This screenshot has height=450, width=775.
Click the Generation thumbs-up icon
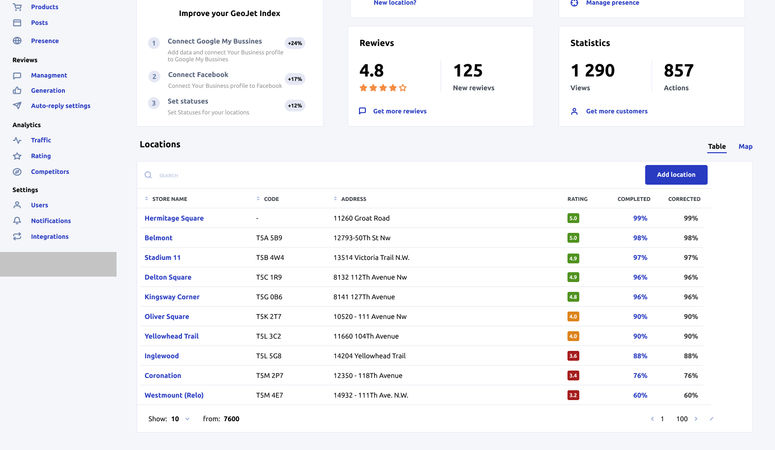click(x=17, y=90)
